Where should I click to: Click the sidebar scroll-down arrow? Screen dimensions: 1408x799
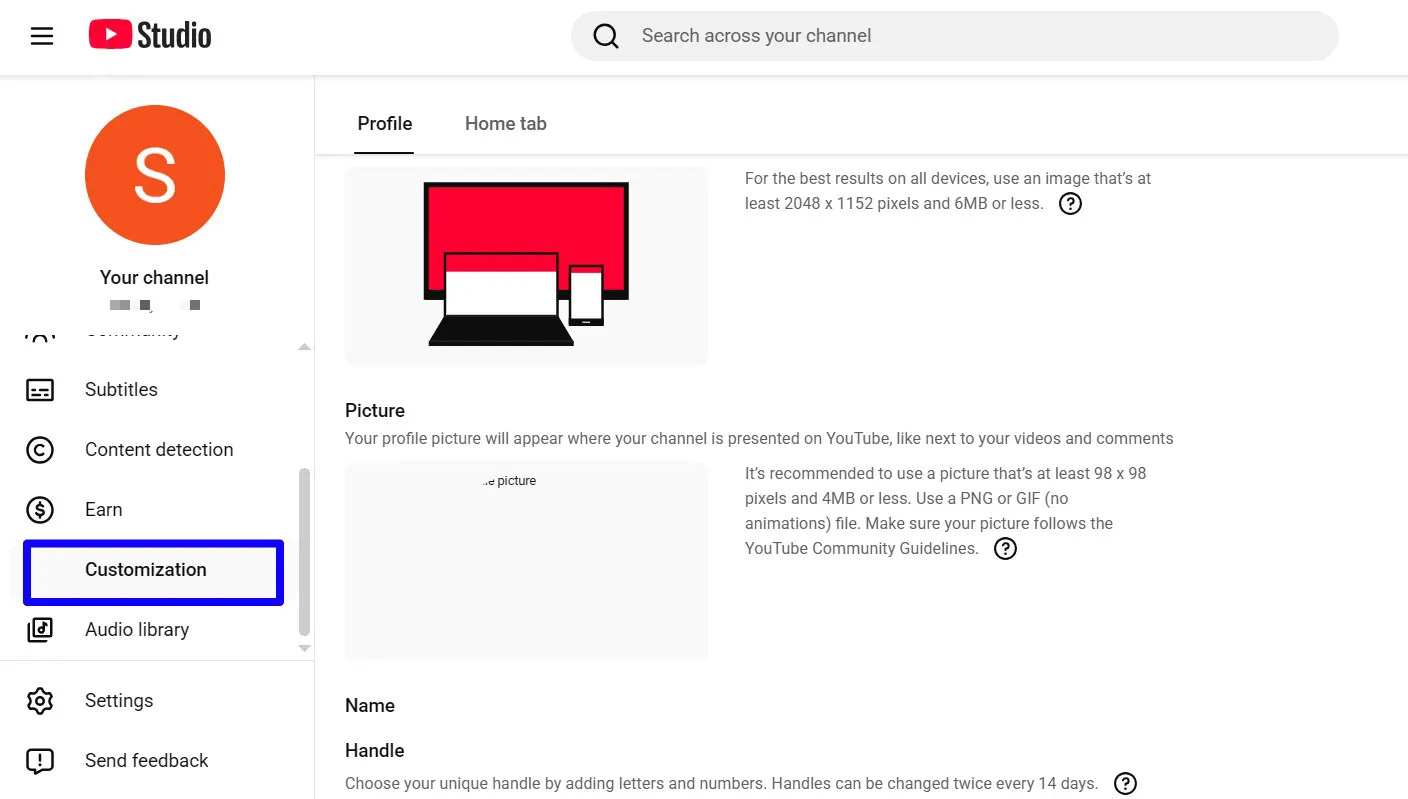(305, 649)
